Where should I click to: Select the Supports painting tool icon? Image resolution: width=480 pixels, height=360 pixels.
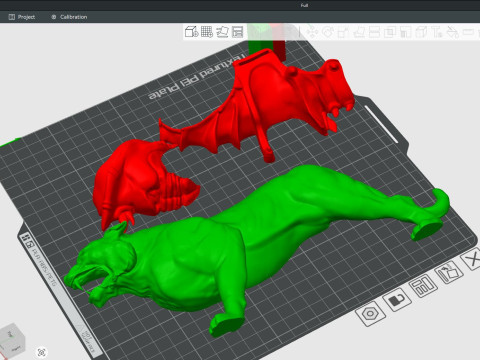tap(405, 32)
